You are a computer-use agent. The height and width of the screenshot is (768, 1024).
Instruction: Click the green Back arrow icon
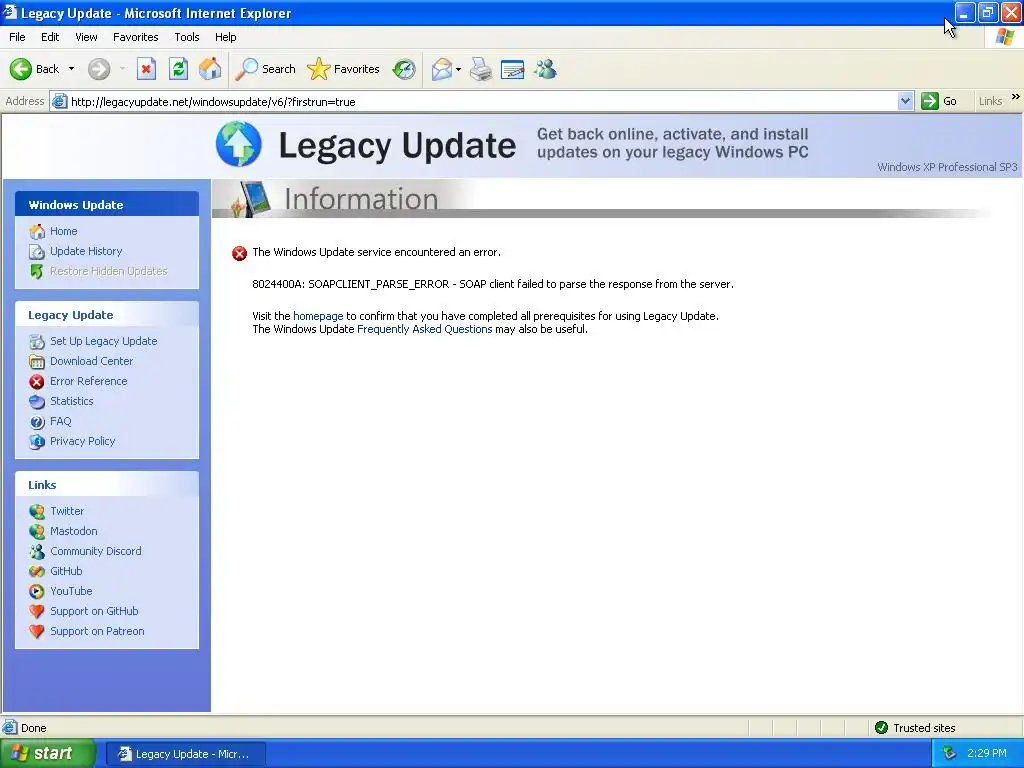(x=20, y=69)
